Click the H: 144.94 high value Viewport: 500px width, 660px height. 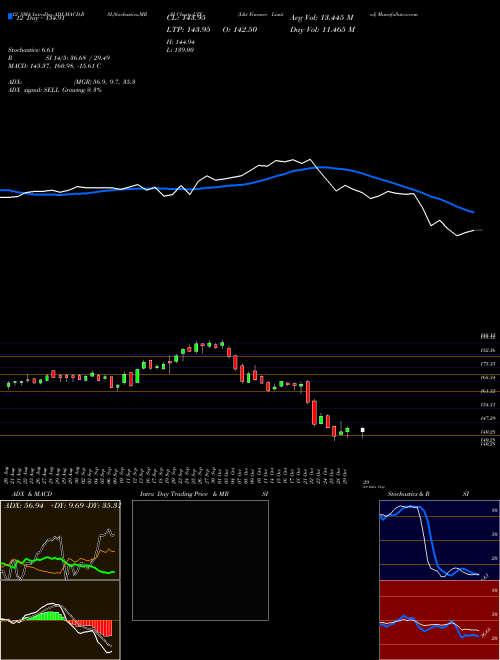pyautogui.click(x=181, y=42)
